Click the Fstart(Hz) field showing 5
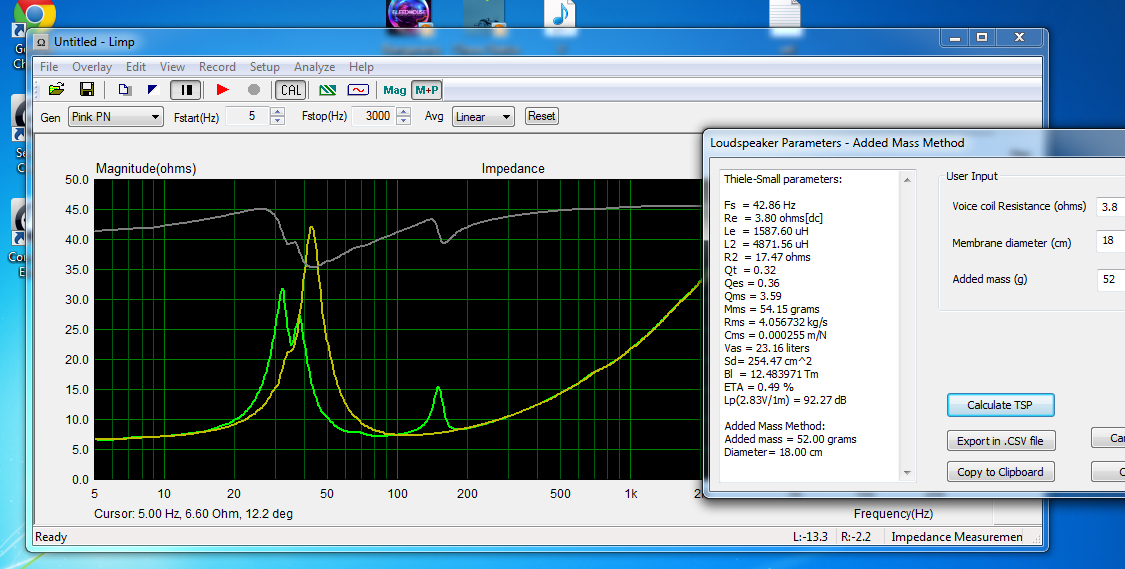1125x569 pixels. 248,116
